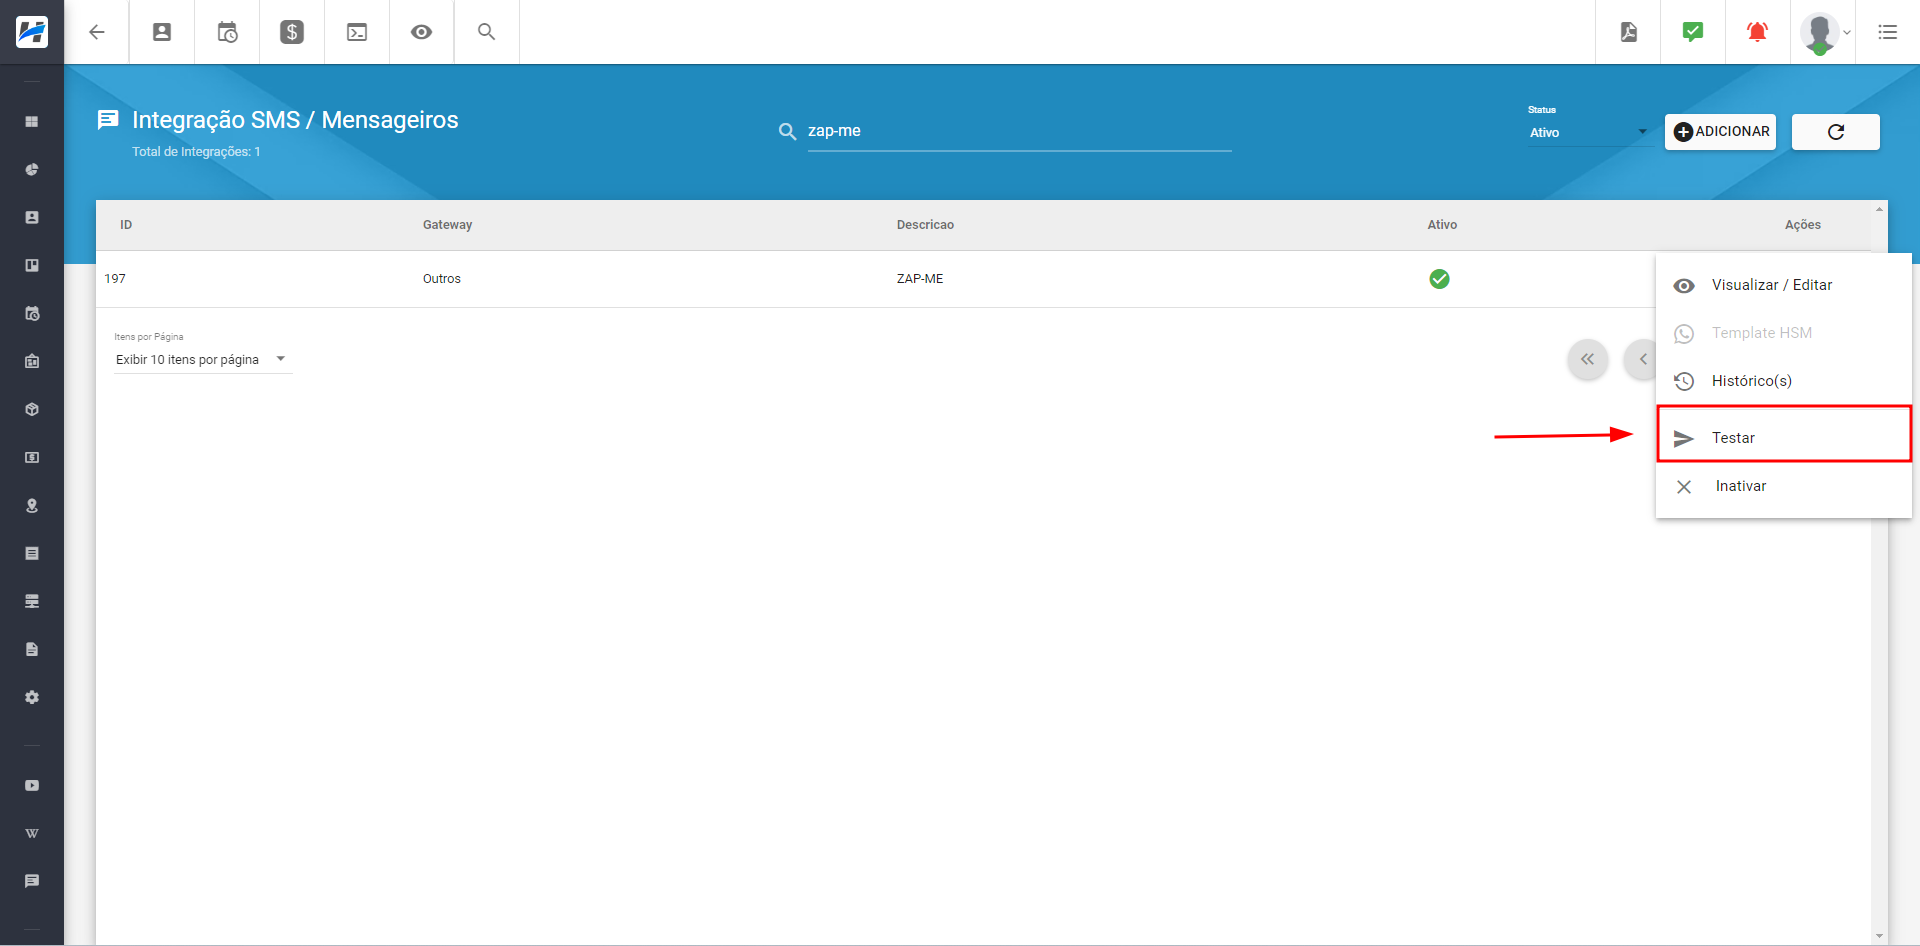The width and height of the screenshot is (1920, 946).
Task: Select Histórico(s) from the menu
Action: coord(1784,381)
